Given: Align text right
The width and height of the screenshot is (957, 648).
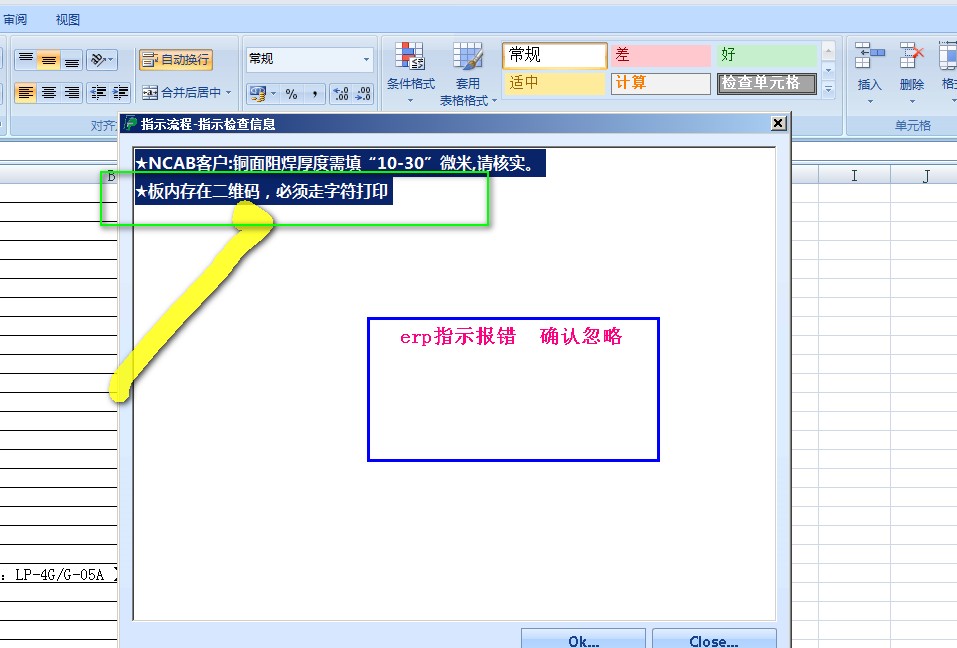Looking at the screenshot, I should click(x=71, y=93).
